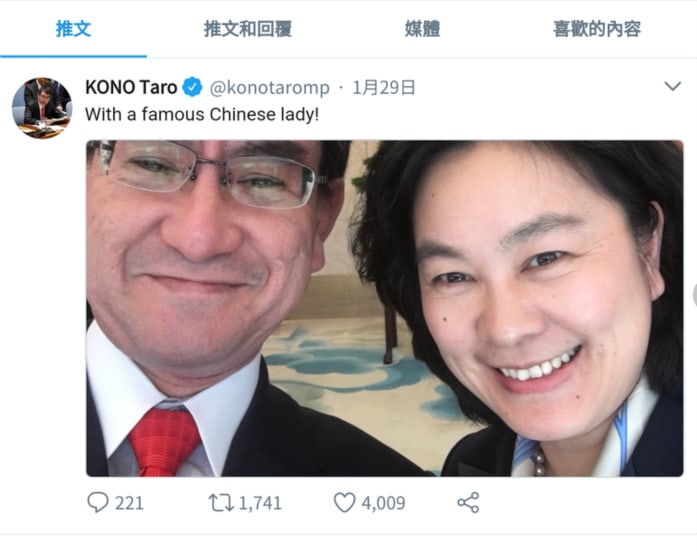This screenshot has height=552, width=697.
Task: Click the KONO Taro display name
Action: coord(131,87)
